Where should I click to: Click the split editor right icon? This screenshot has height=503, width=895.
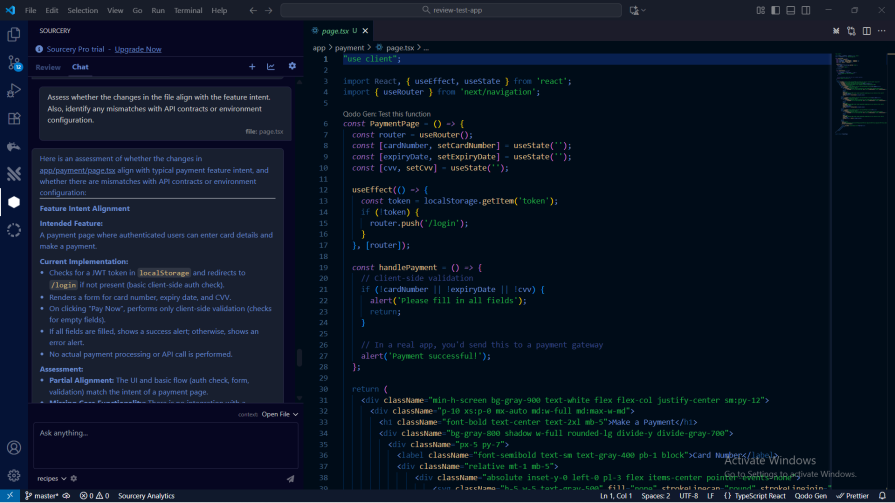tap(866, 31)
